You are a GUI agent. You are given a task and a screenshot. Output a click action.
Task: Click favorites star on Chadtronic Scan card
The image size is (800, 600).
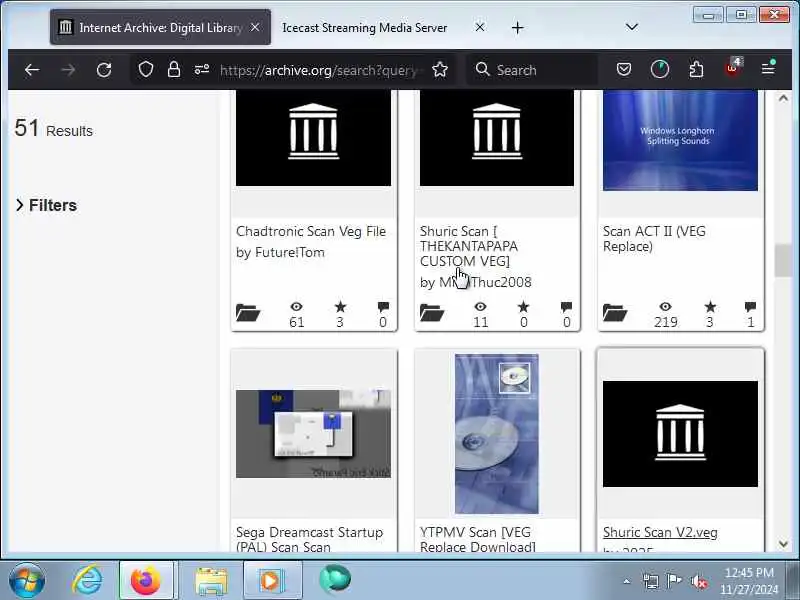click(340, 307)
